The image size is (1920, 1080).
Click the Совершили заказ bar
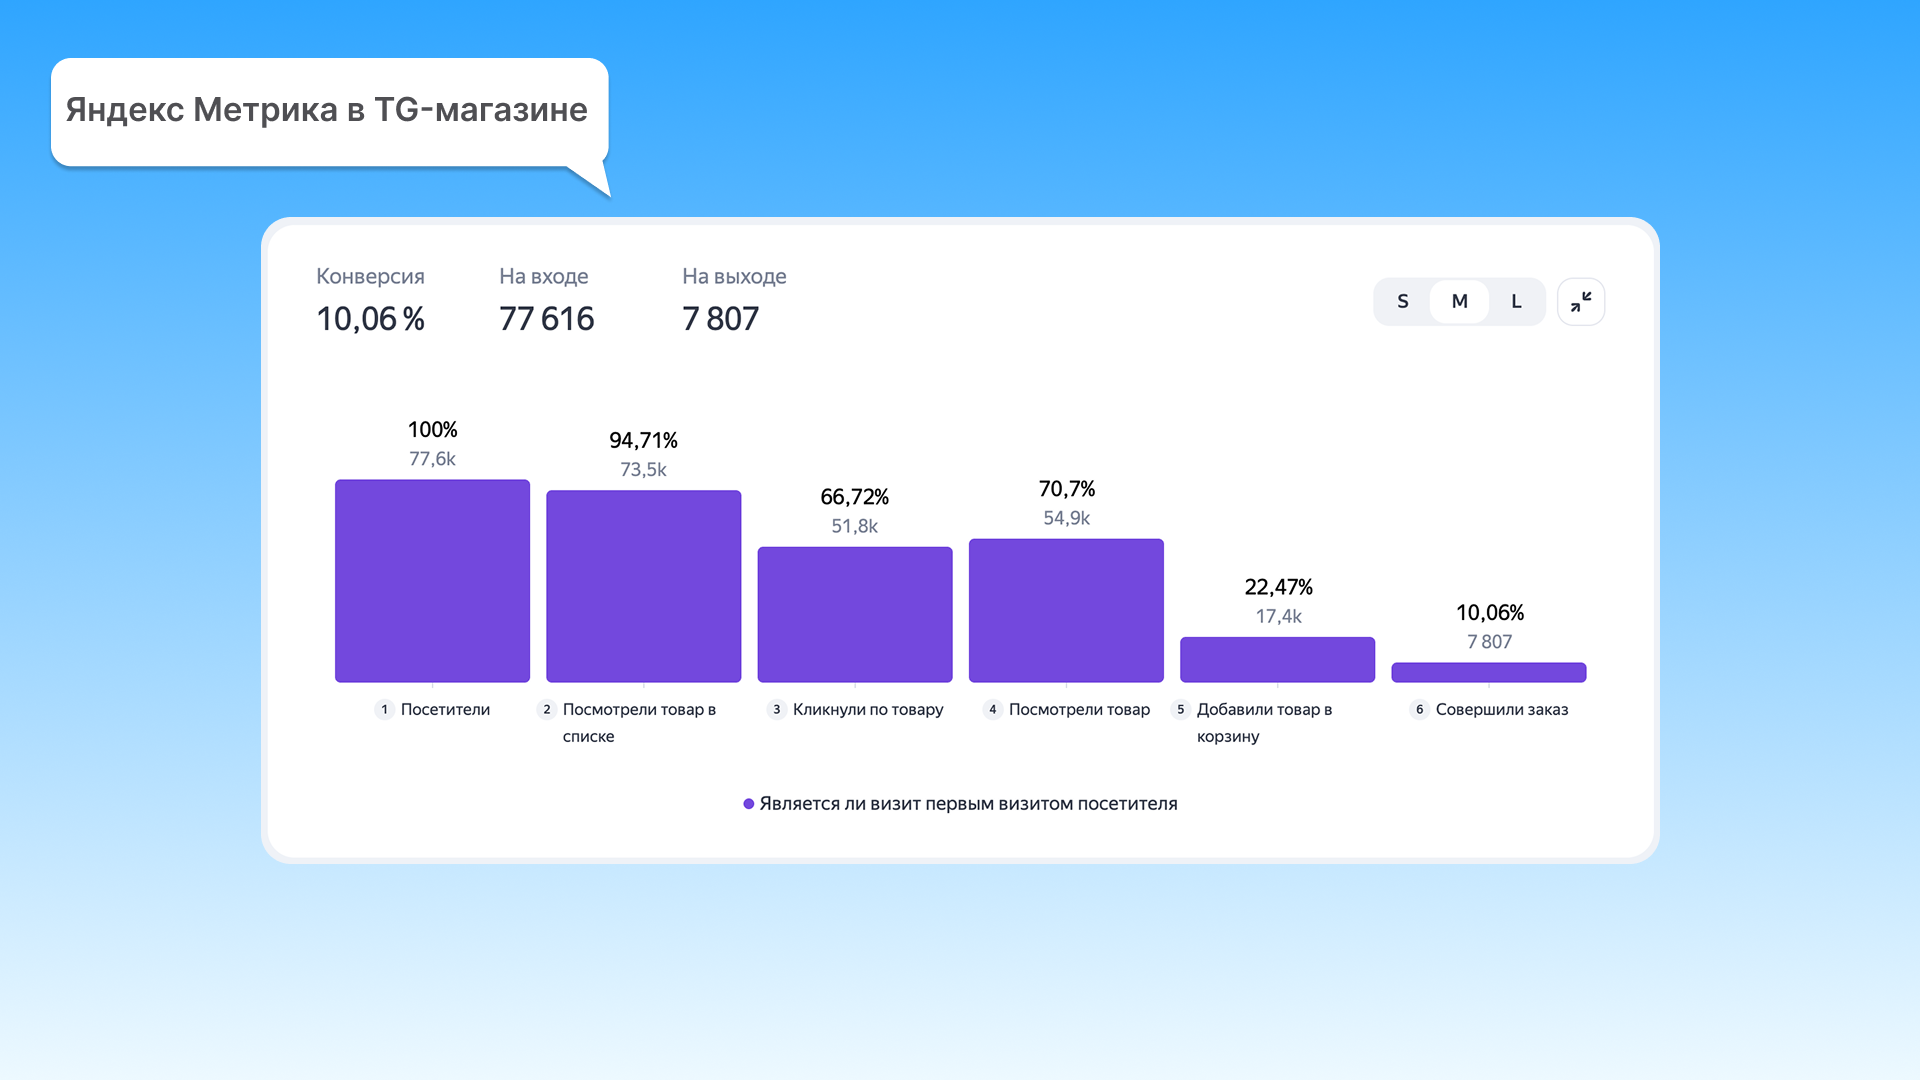click(x=1488, y=672)
